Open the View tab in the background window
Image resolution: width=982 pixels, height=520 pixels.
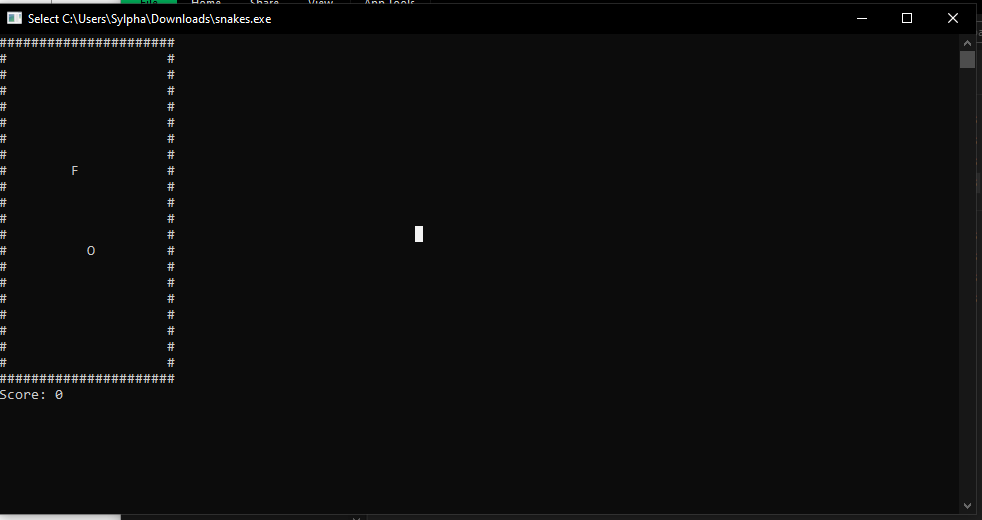click(x=321, y=3)
